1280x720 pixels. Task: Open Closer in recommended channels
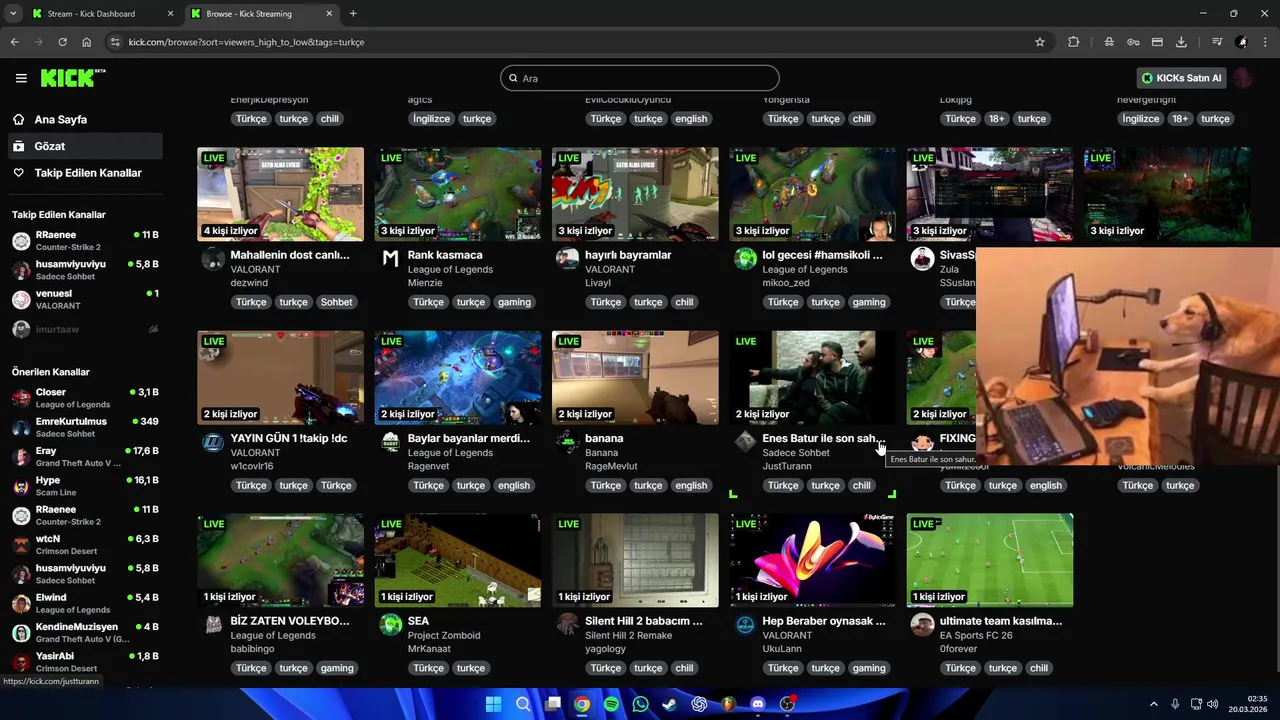[x=85, y=398]
